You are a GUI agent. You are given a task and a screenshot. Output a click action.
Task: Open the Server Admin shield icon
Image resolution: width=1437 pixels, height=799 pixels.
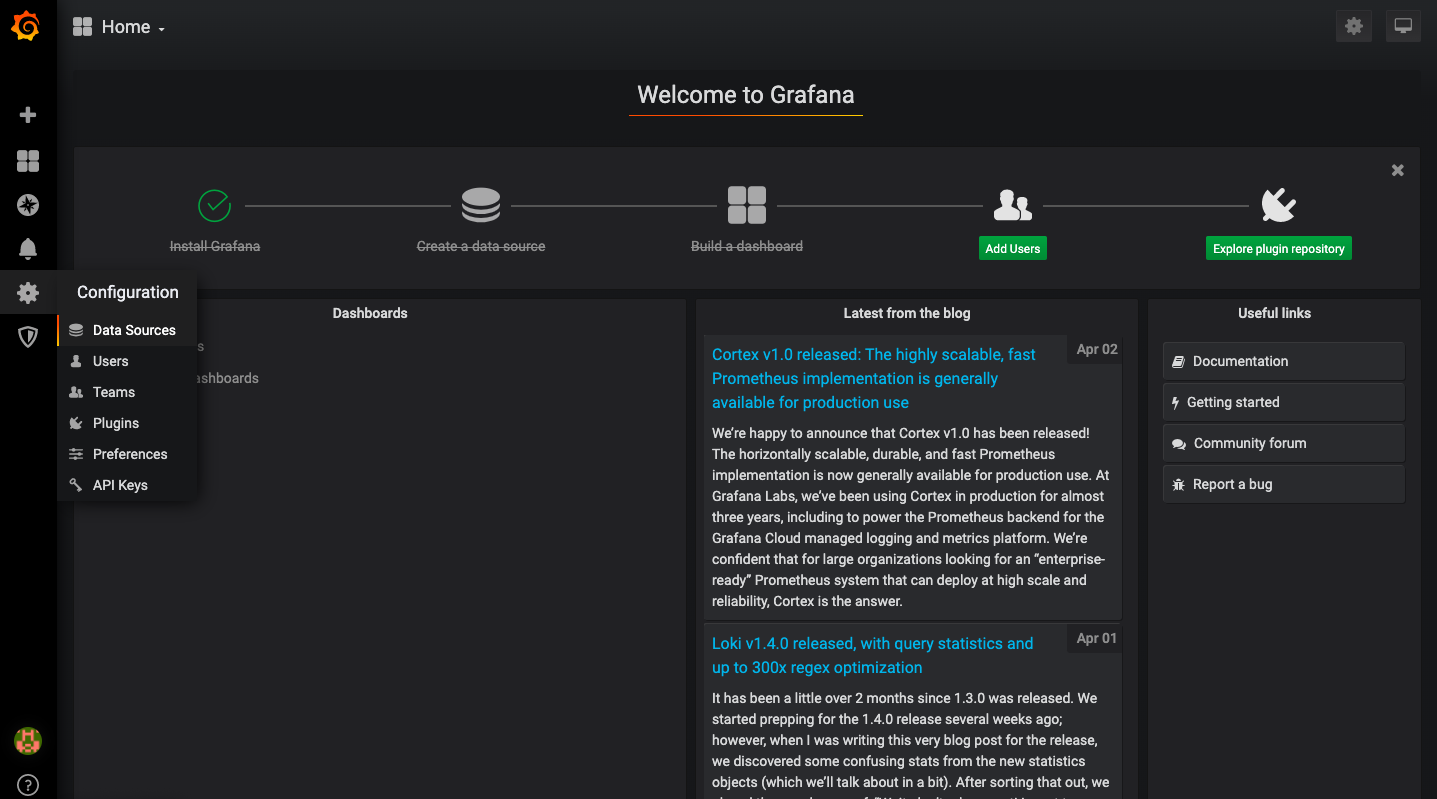pos(28,337)
